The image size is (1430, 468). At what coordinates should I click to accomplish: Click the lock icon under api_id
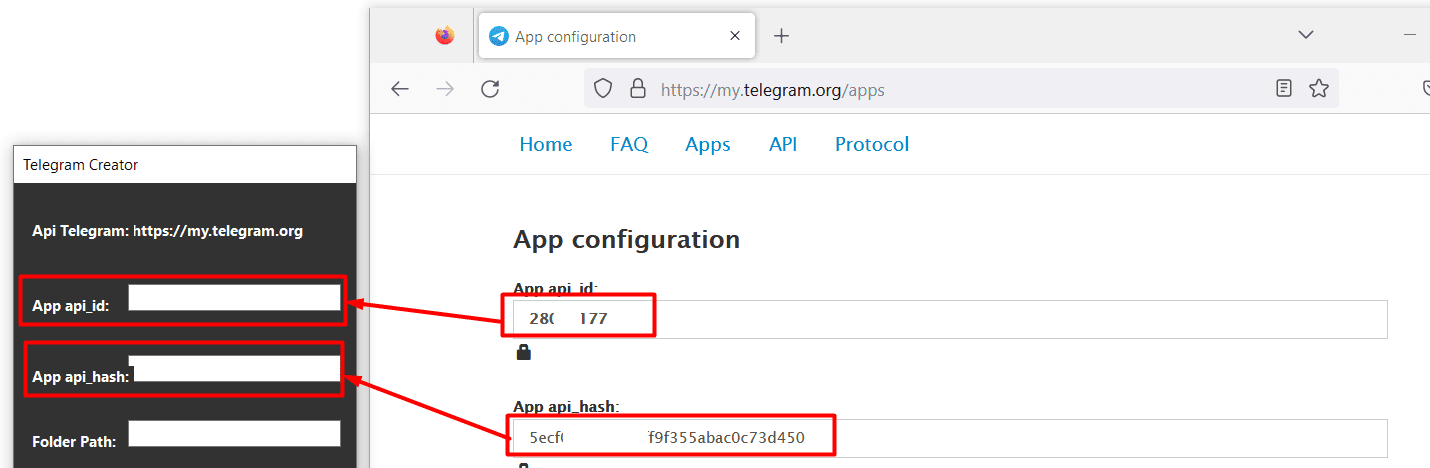coord(523,352)
